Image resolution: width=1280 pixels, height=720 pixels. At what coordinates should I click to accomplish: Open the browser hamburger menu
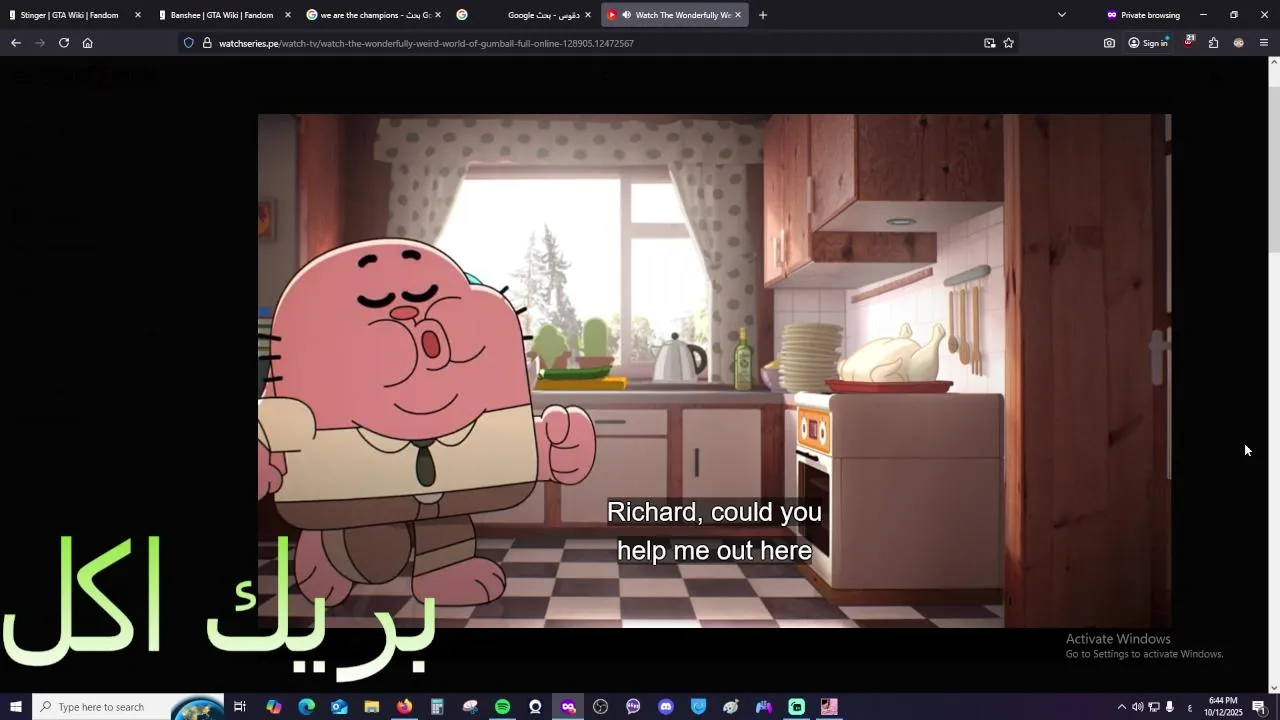pyautogui.click(x=1264, y=43)
